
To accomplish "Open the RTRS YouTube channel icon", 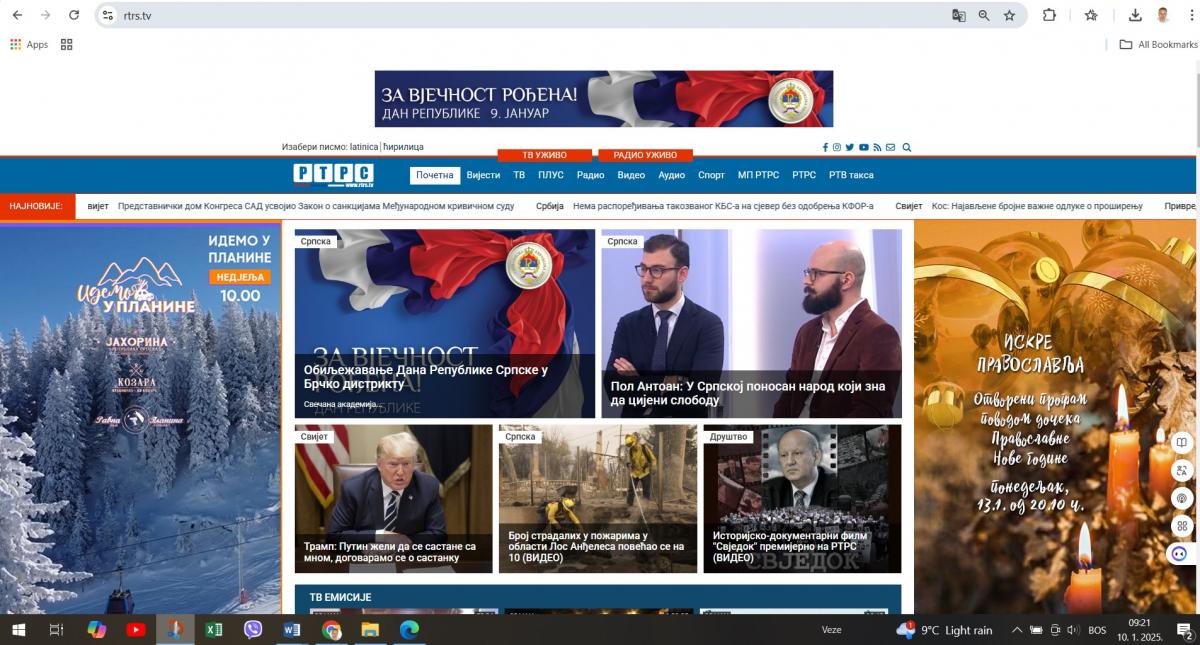I will (864, 147).
